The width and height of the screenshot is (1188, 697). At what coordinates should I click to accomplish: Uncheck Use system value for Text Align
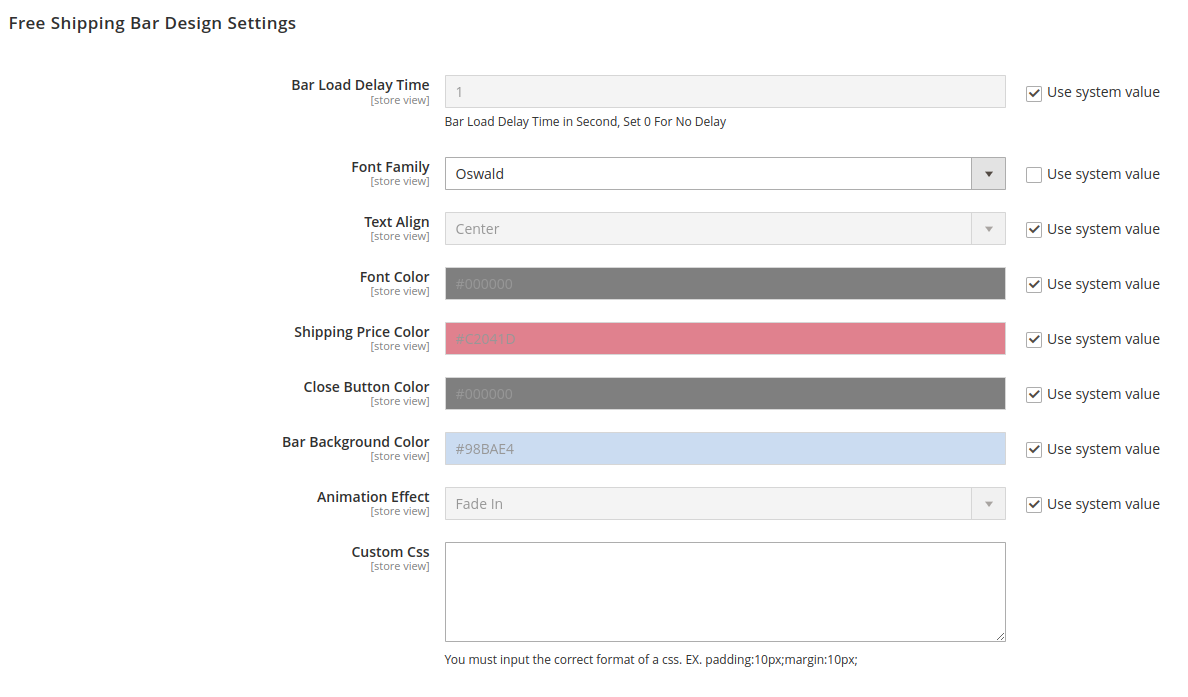tap(1034, 230)
